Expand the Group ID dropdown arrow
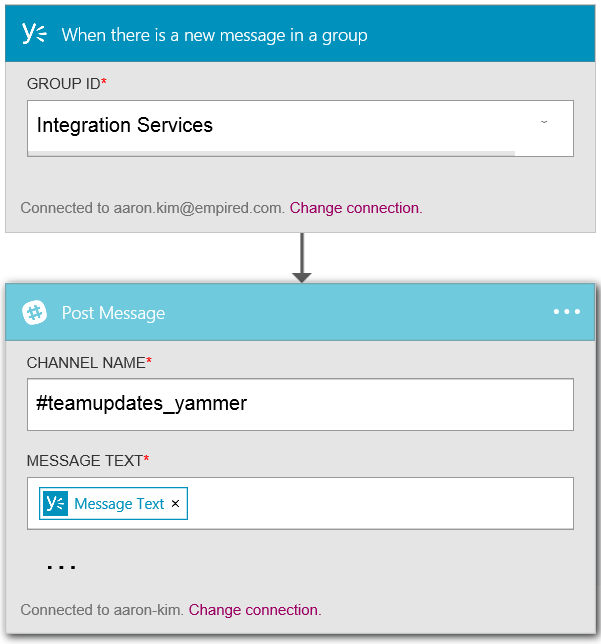The width and height of the screenshot is (601, 644). pyautogui.click(x=544, y=122)
